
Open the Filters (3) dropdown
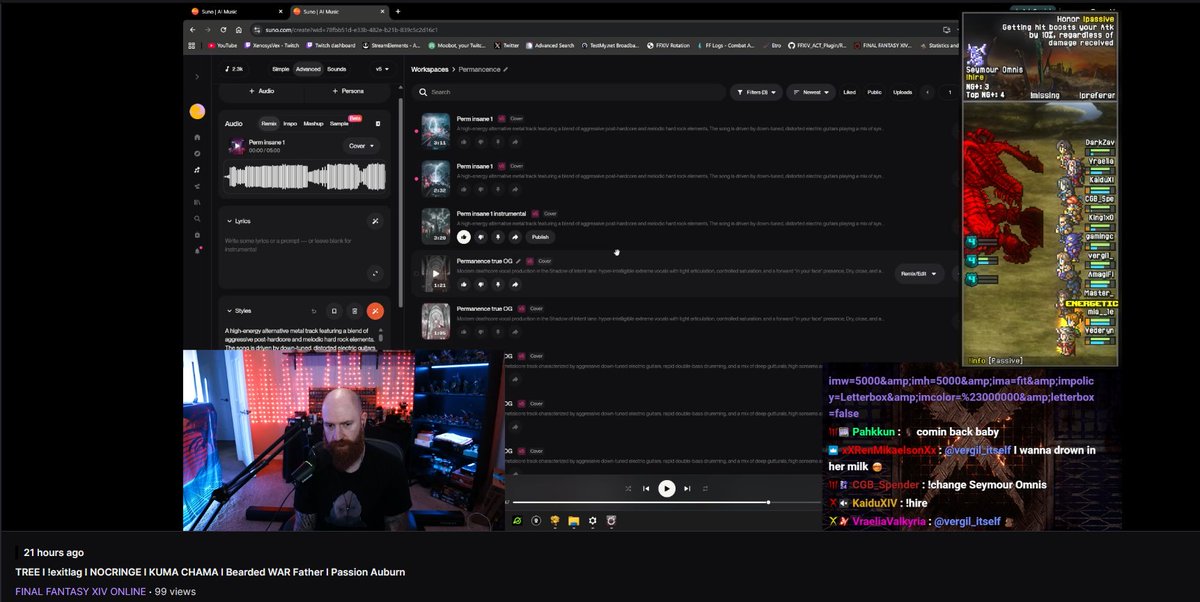pos(756,92)
